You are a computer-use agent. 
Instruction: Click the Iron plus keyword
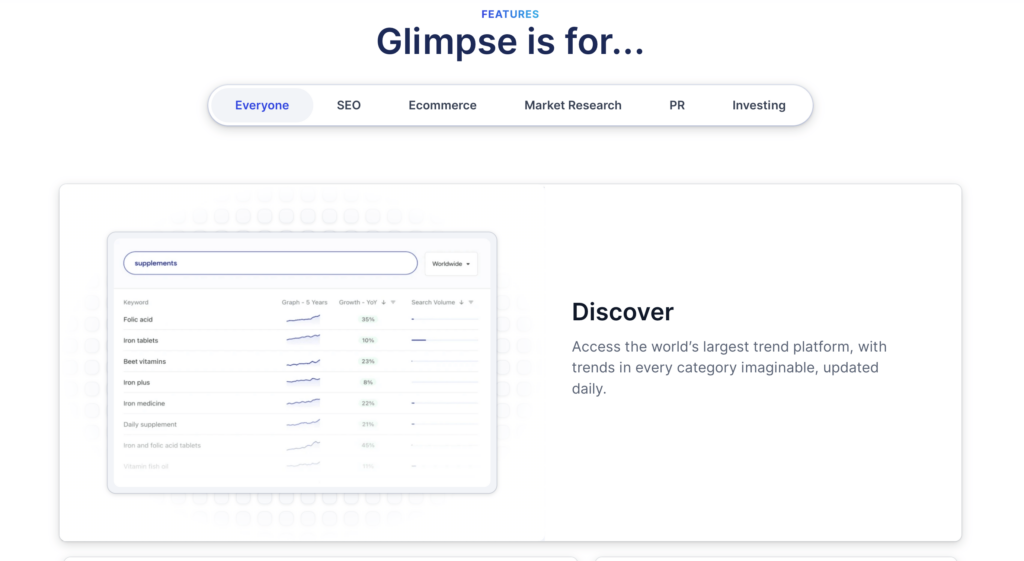(x=136, y=382)
